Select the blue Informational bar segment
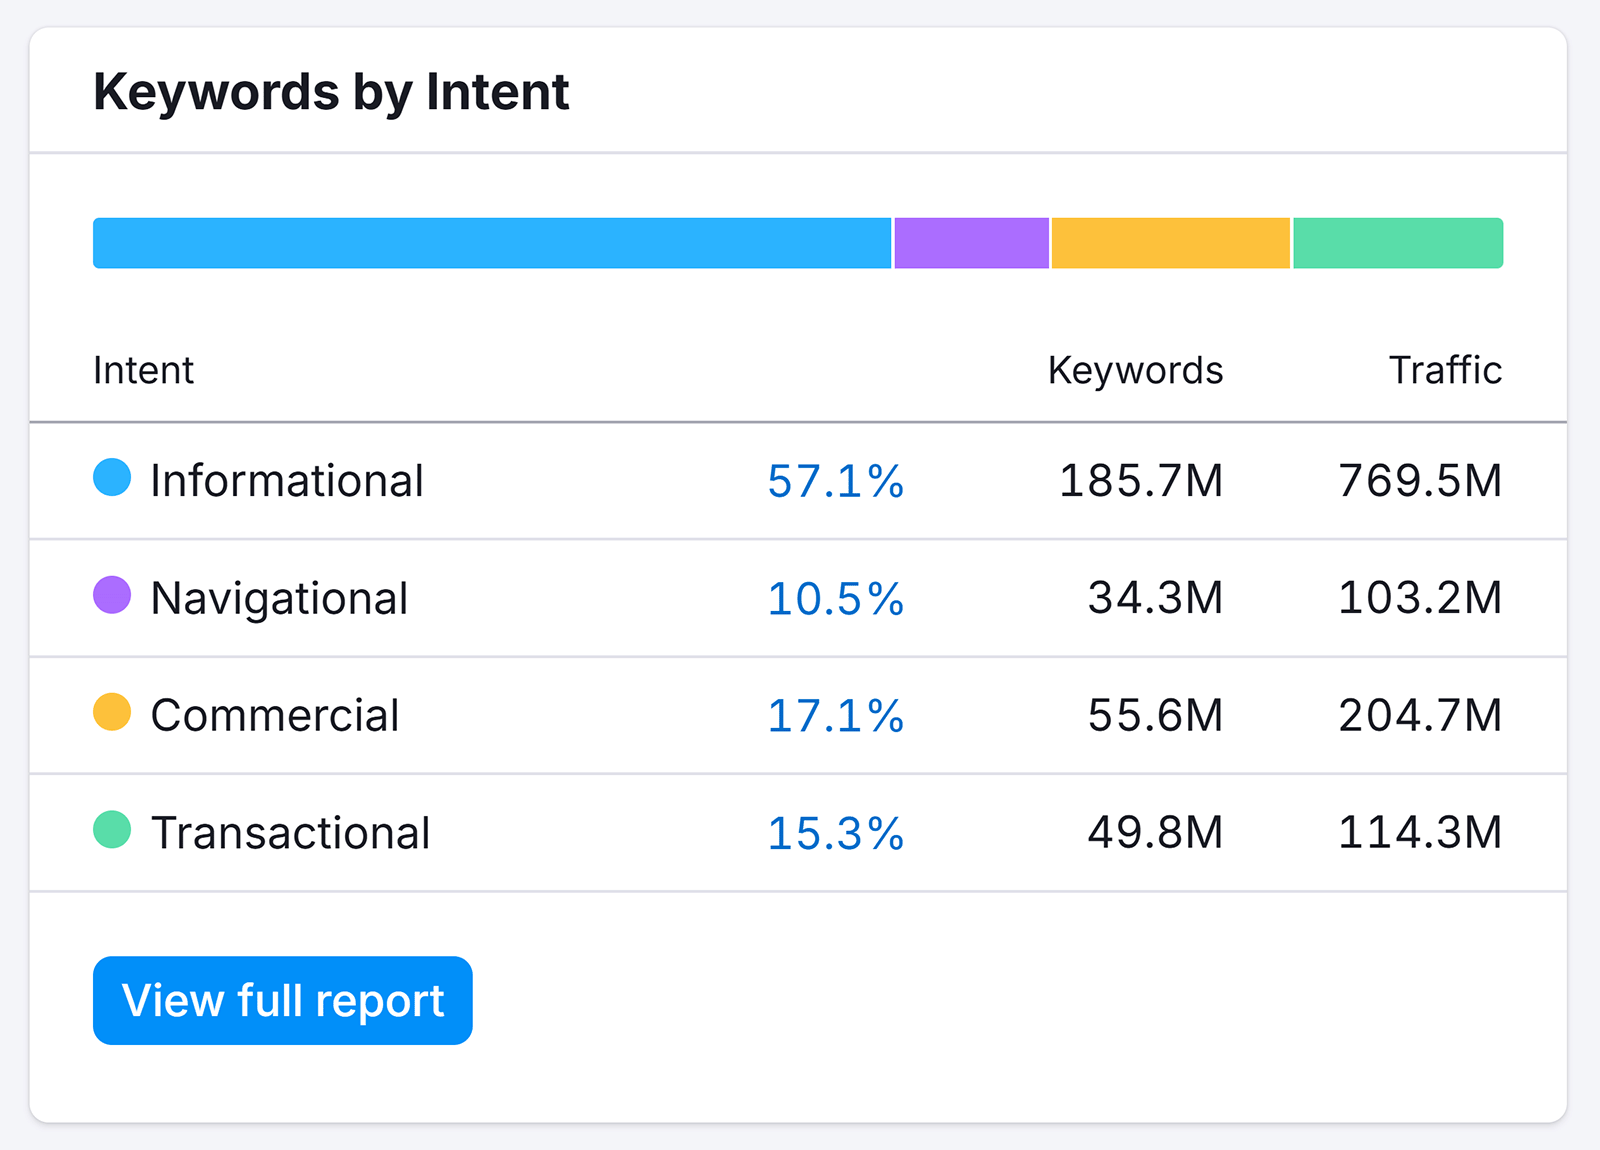 coord(490,242)
